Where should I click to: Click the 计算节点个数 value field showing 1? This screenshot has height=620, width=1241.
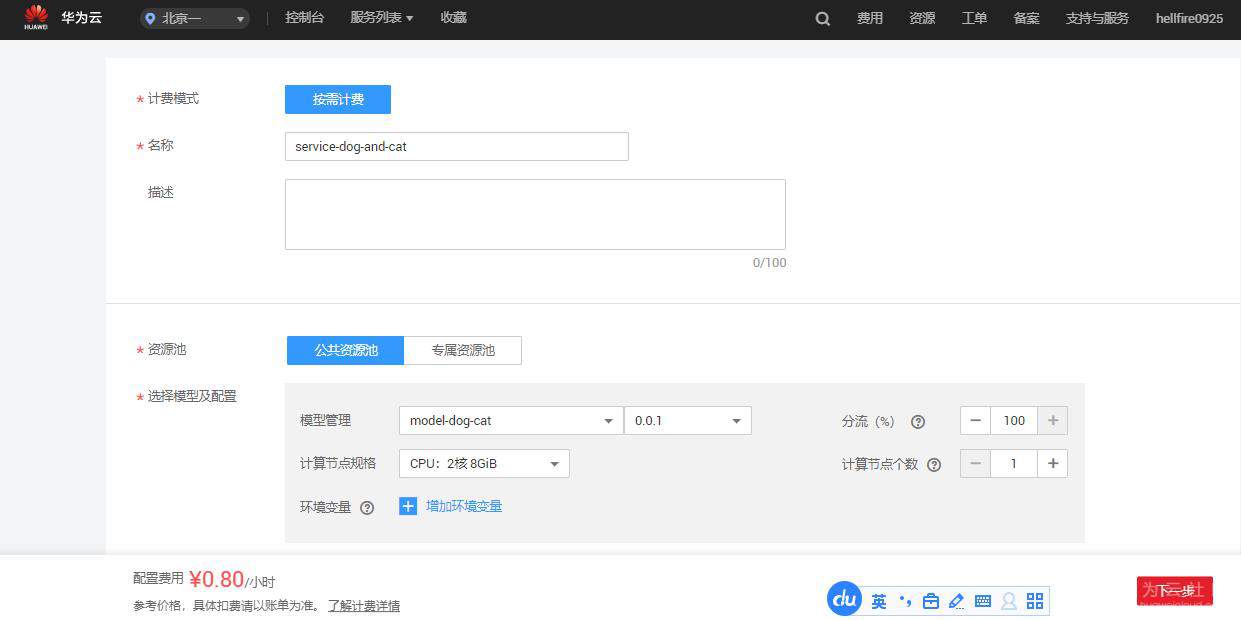[1014, 464]
